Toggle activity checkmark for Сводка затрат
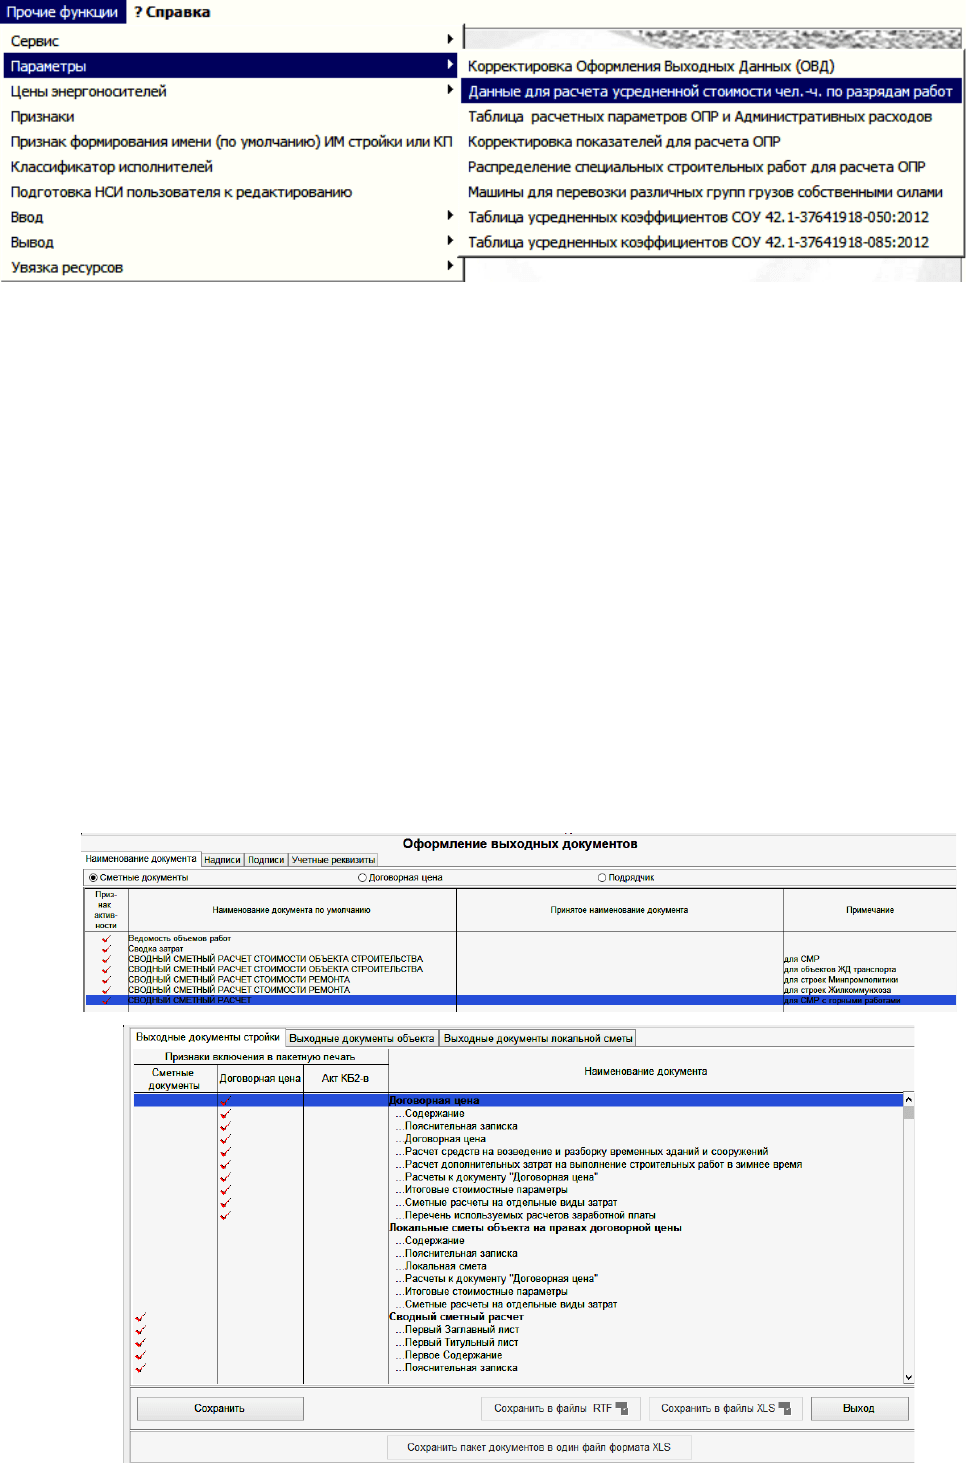The image size is (966, 1463). pyautogui.click(x=106, y=949)
